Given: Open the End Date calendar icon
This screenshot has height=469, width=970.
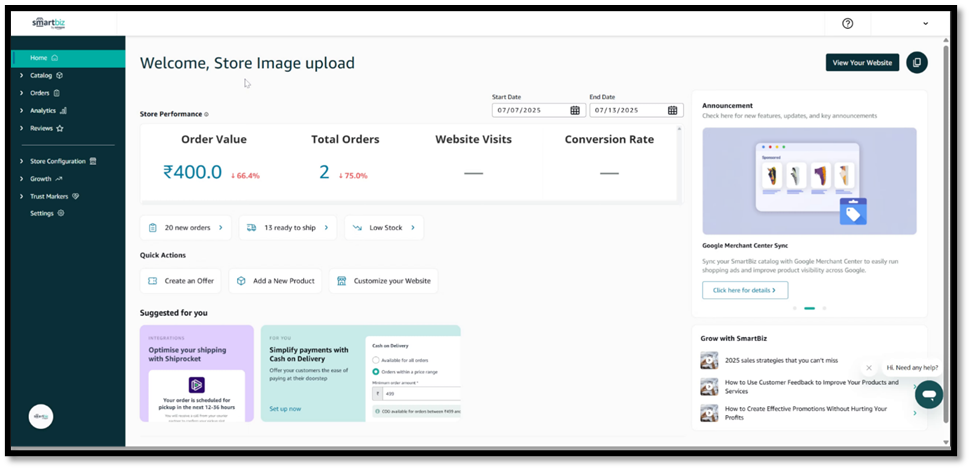Looking at the screenshot, I should click(672, 111).
